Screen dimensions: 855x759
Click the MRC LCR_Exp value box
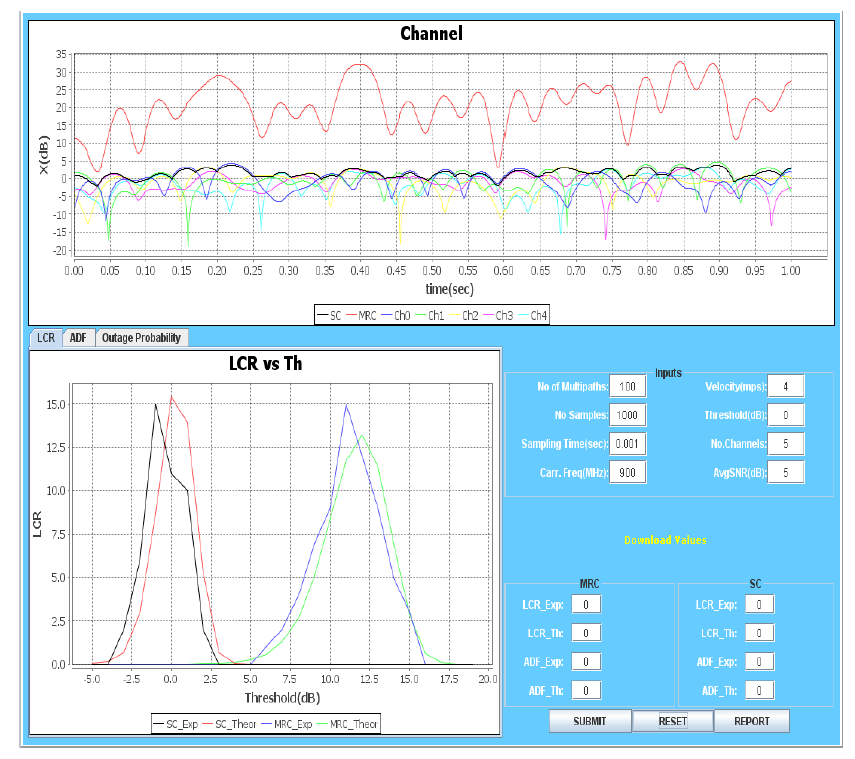[586, 604]
